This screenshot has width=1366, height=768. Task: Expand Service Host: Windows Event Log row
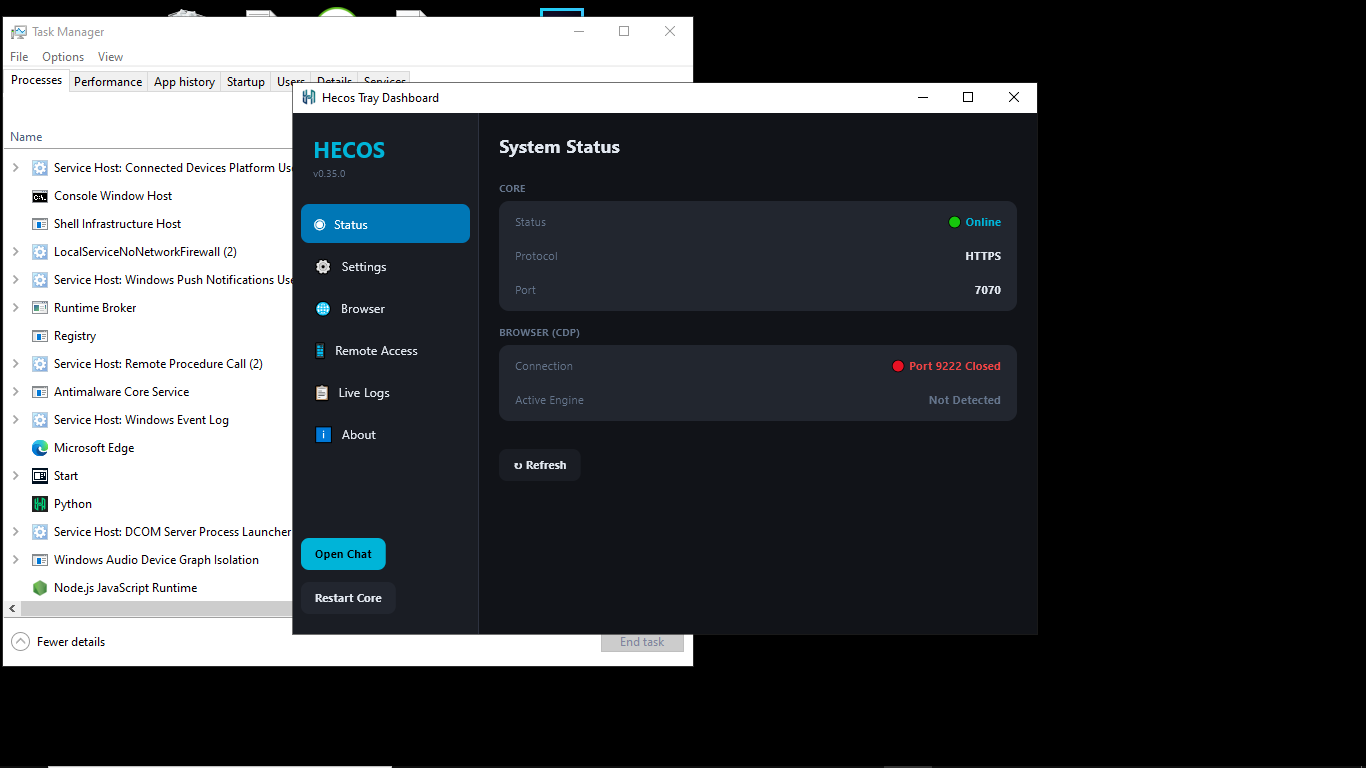pyautogui.click(x=15, y=420)
